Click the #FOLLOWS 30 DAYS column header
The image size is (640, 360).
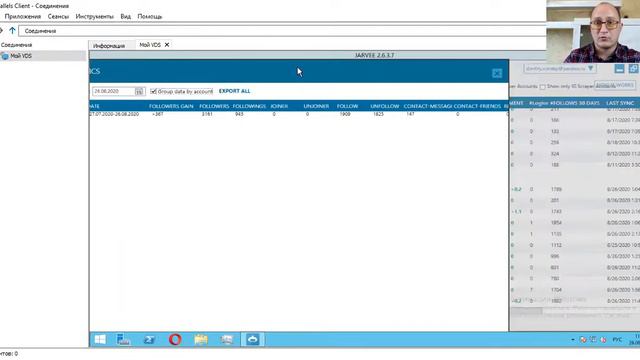tap(575, 103)
